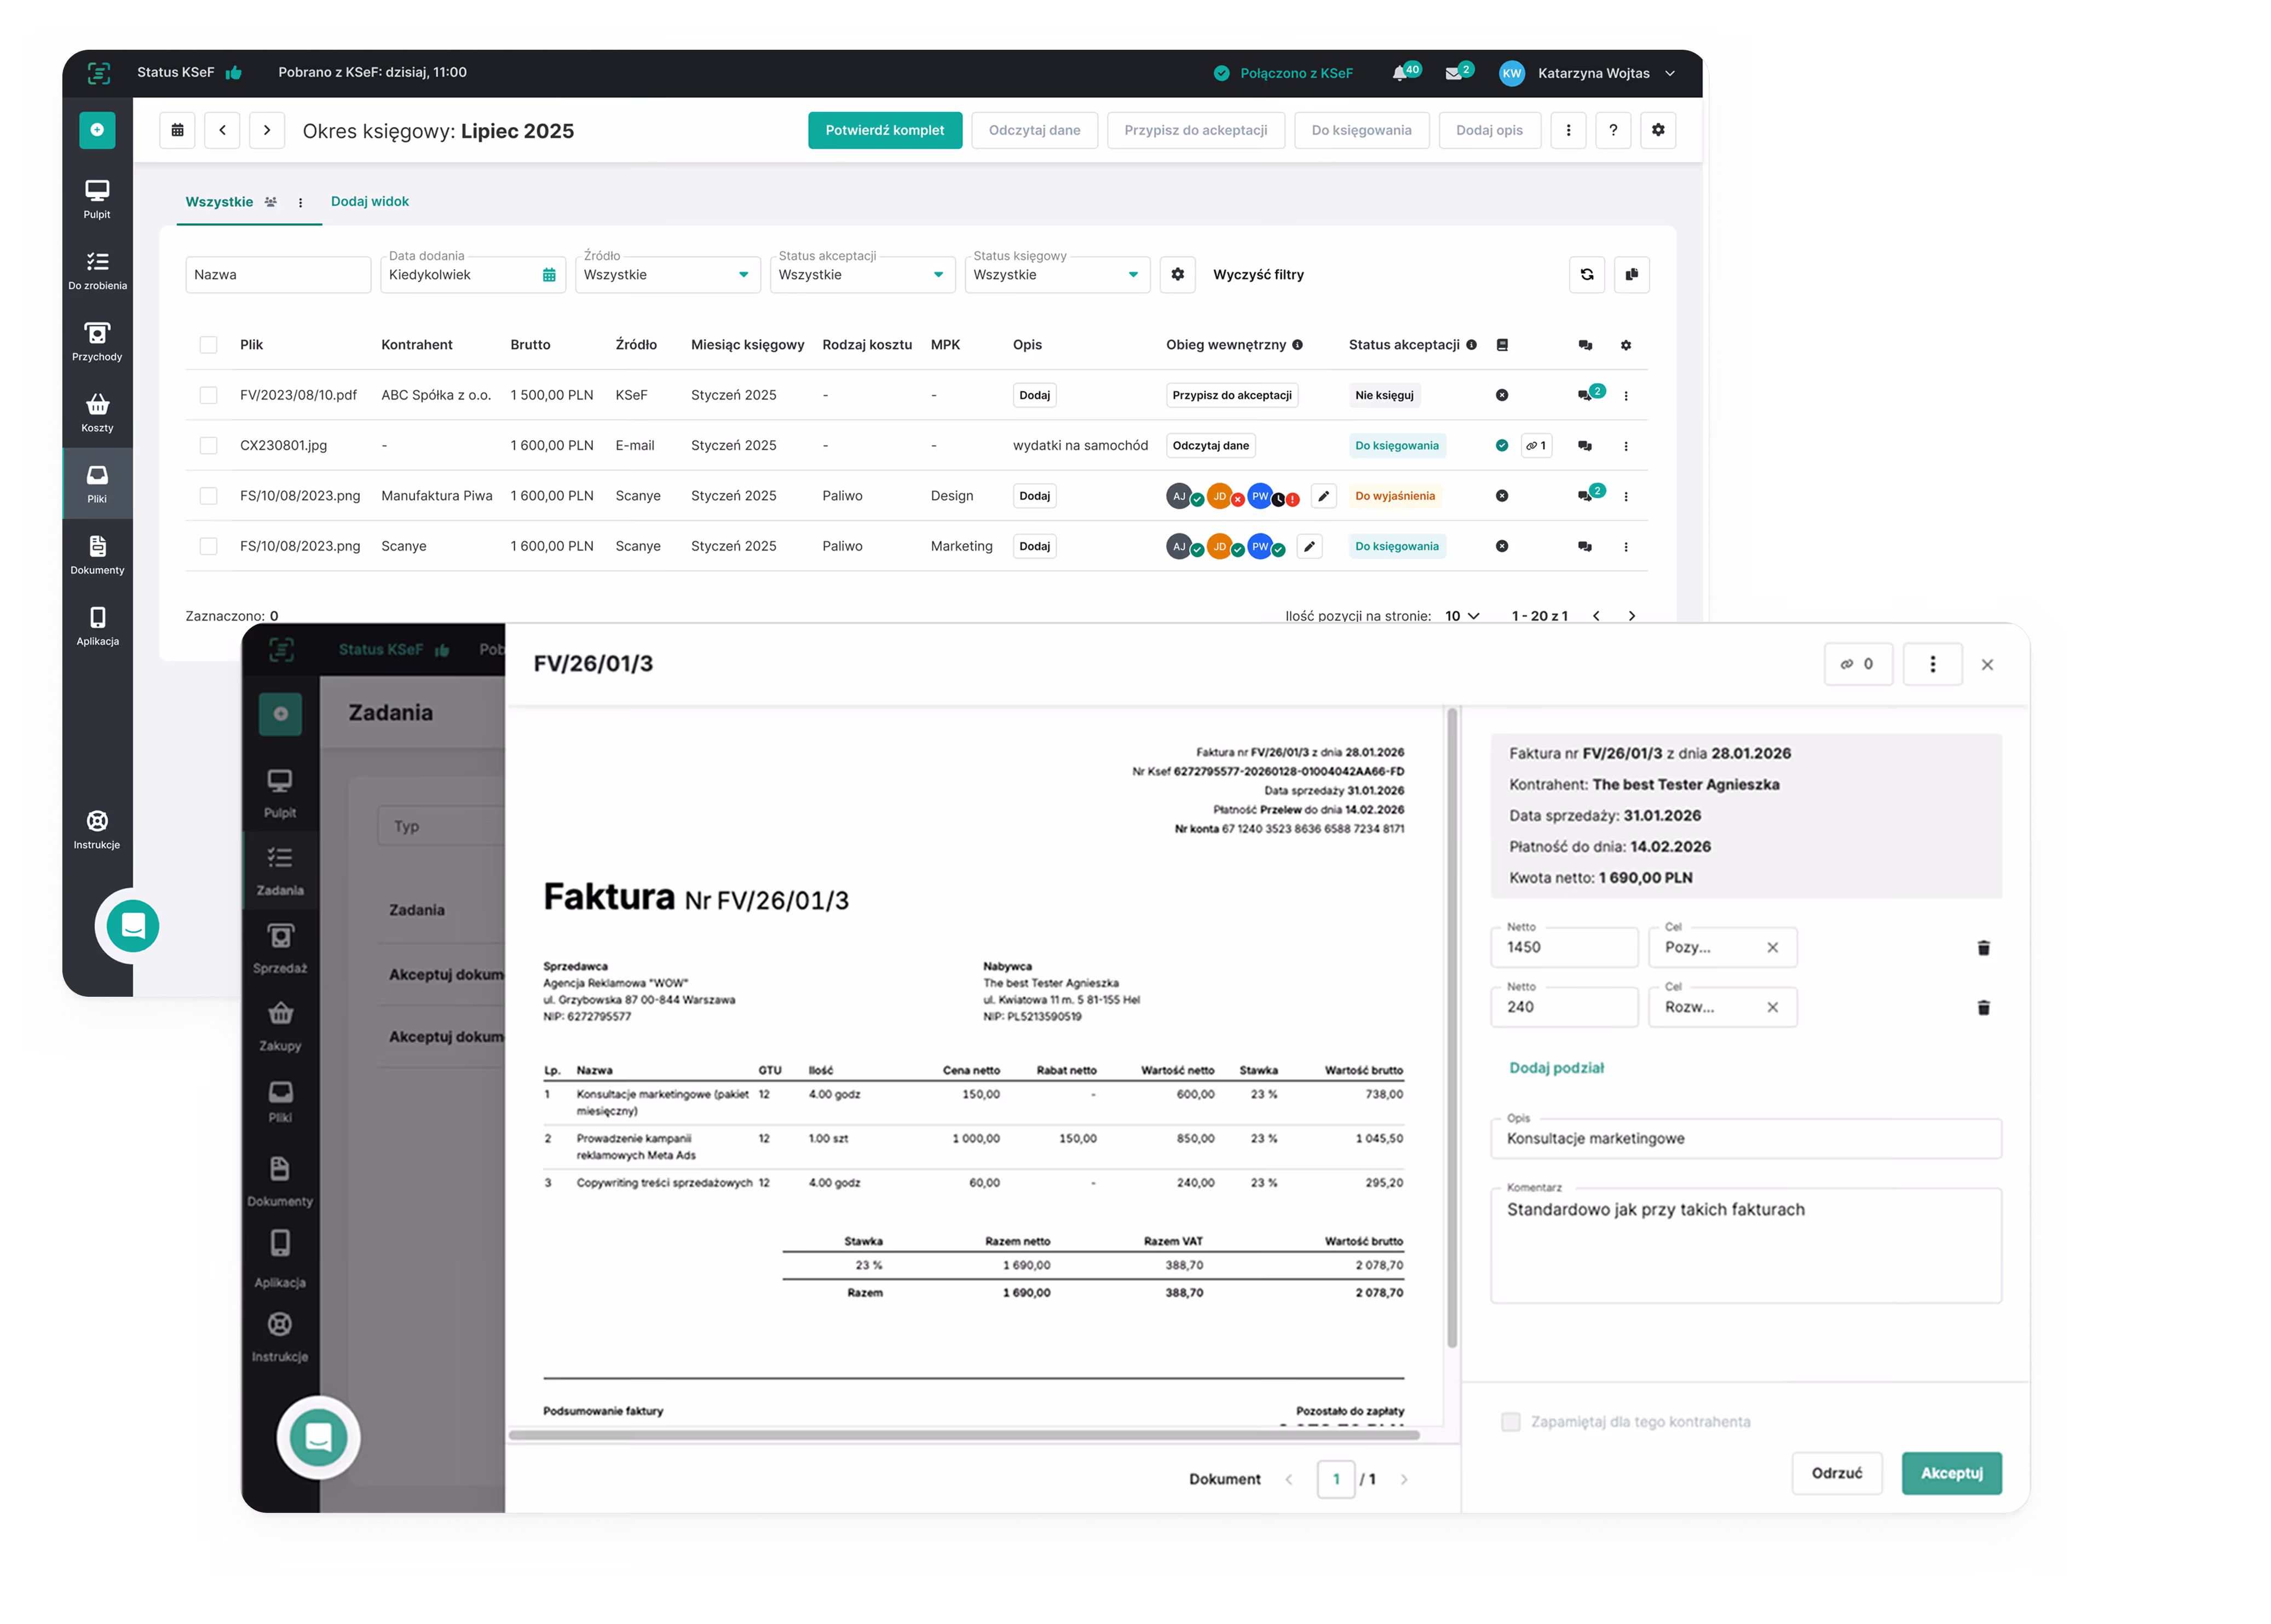Delete the 240 netto split row
Image resolution: width=2271 pixels, height=1624 pixels.
[x=1983, y=1007]
